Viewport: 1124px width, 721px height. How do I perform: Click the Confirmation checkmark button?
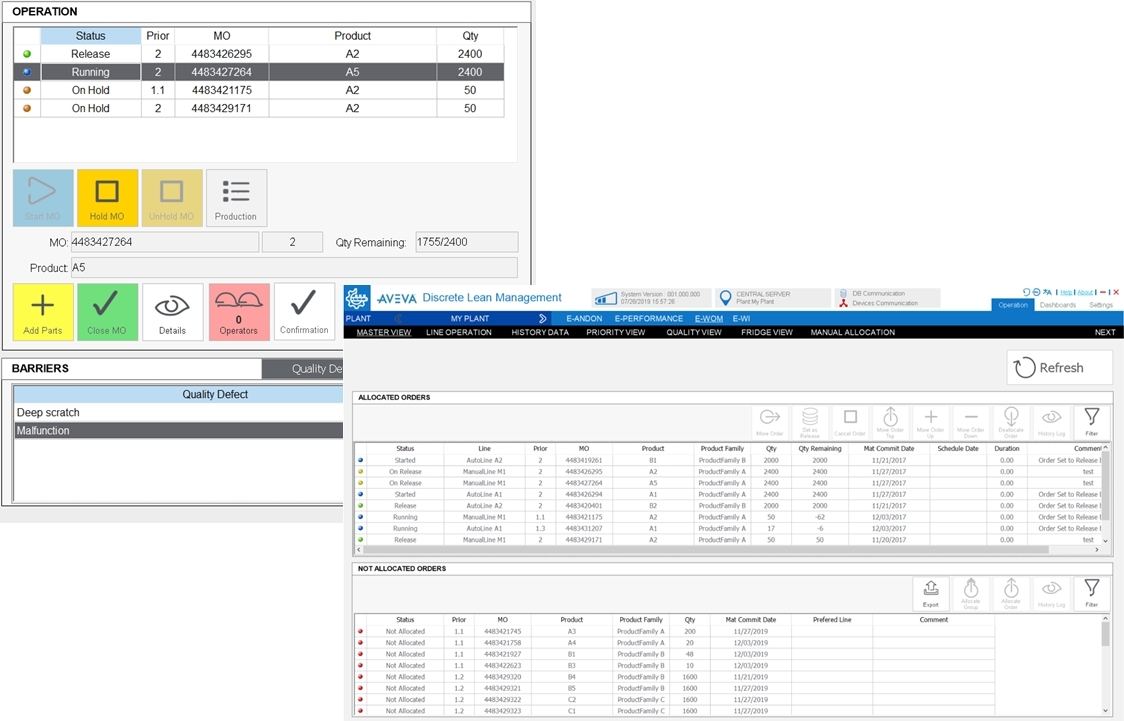304,312
